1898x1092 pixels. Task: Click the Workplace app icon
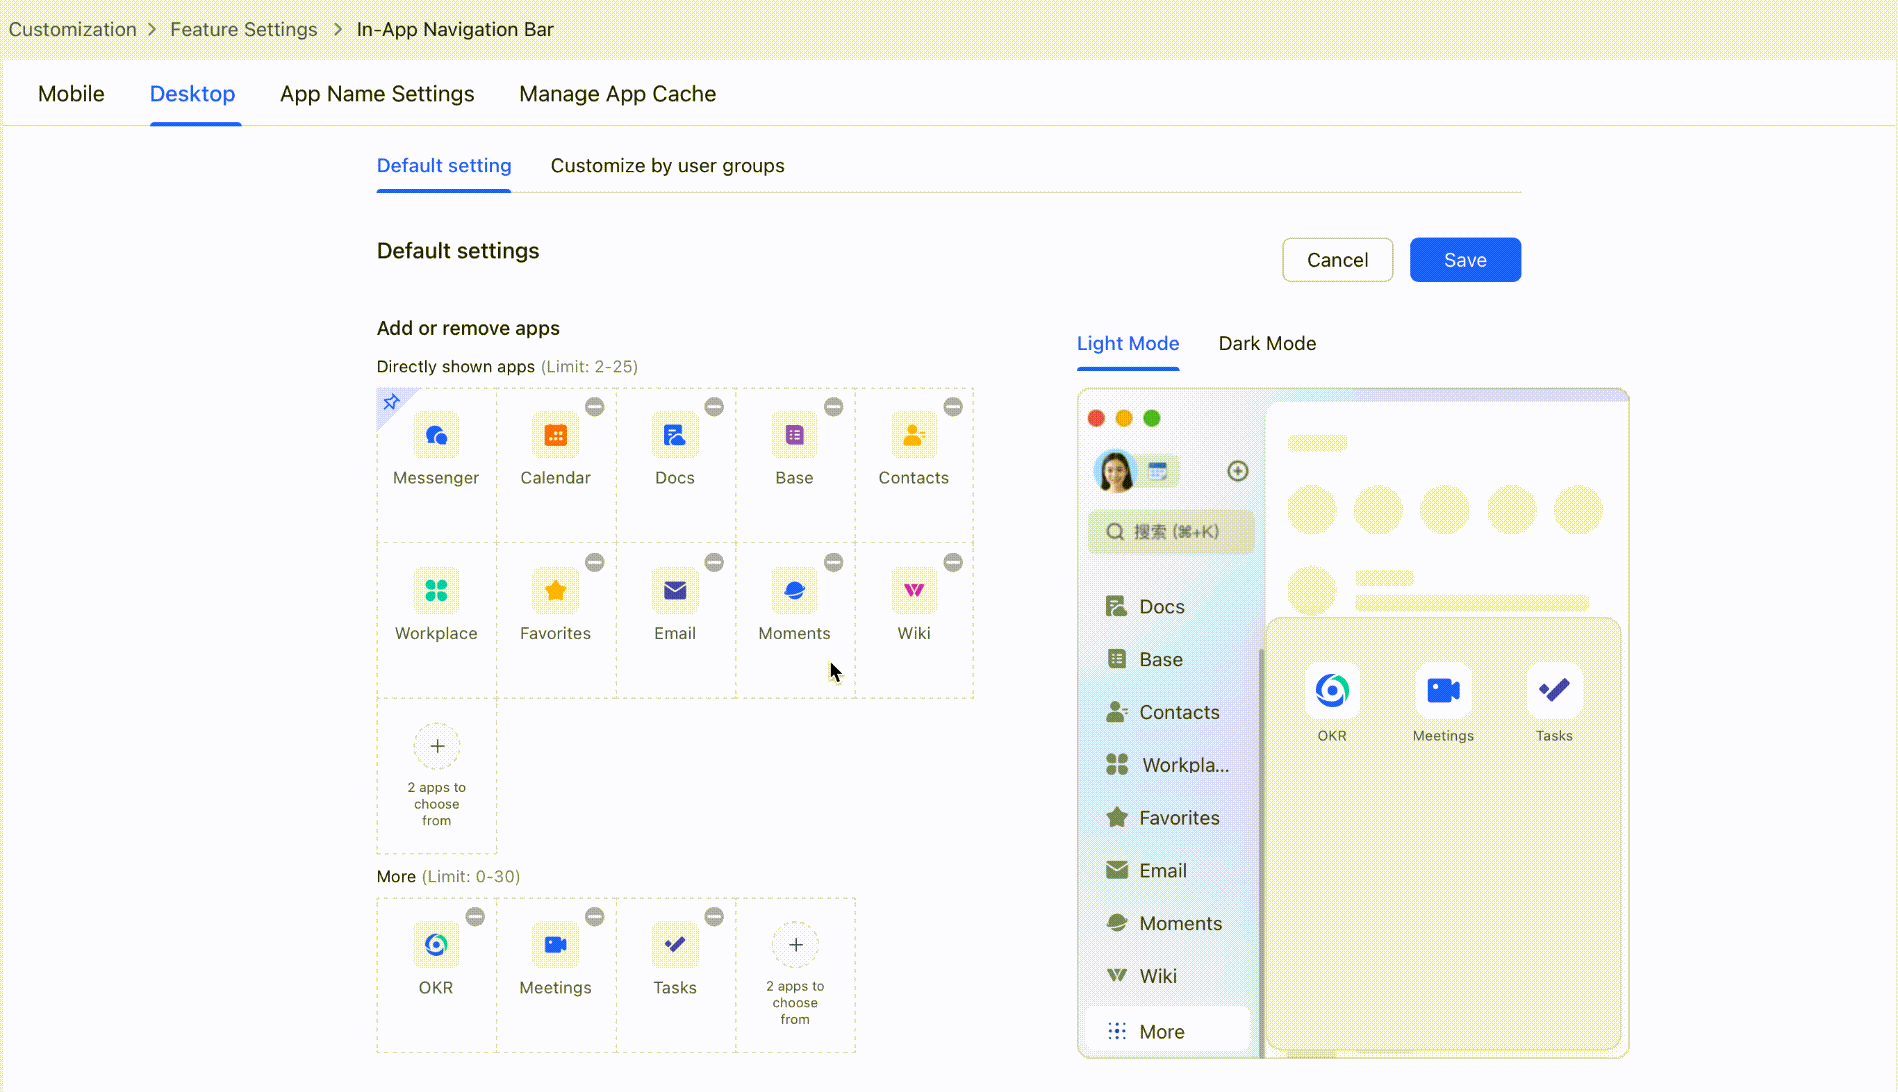coord(436,590)
